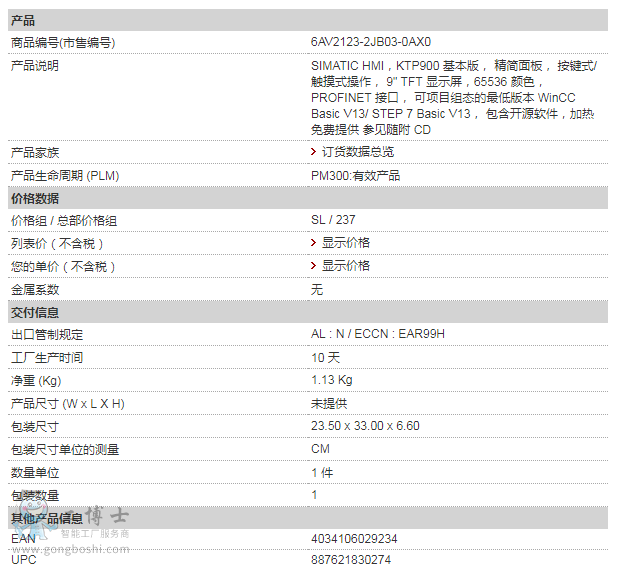Image resolution: width=618 pixels, height=569 pixels.
Task: Click the label 包装尺寸单位的测量
Action: tap(65, 449)
